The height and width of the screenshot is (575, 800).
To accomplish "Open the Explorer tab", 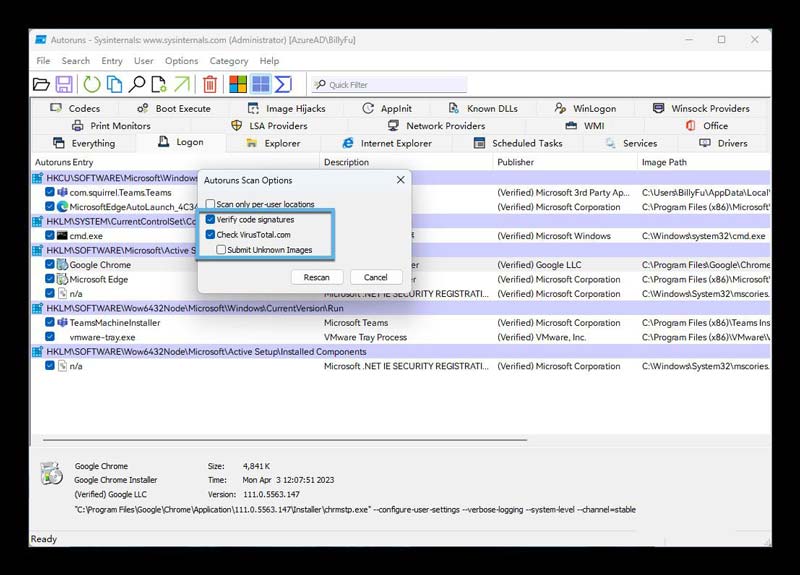I will (x=273, y=143).
